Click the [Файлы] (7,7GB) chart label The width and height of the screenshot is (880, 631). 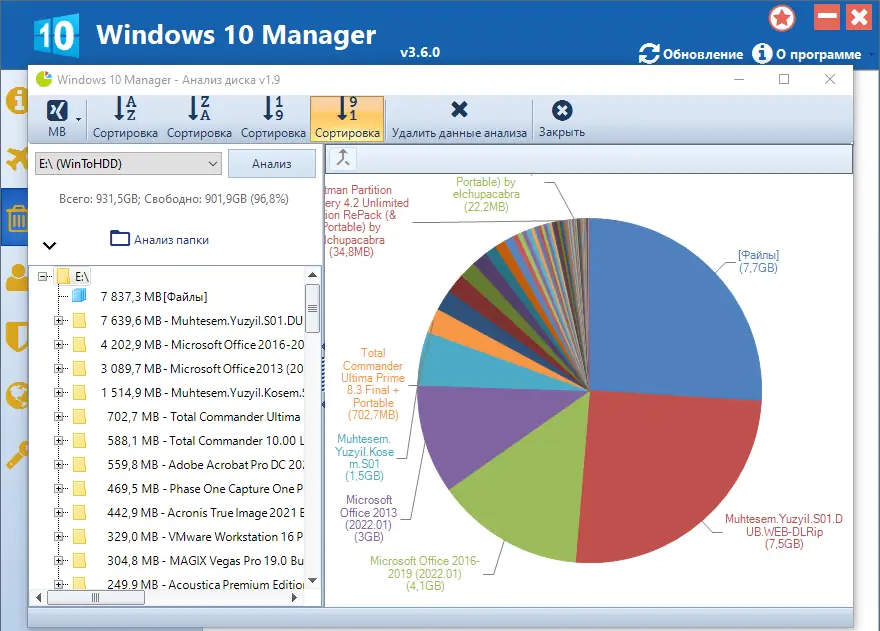coord(758,261)
